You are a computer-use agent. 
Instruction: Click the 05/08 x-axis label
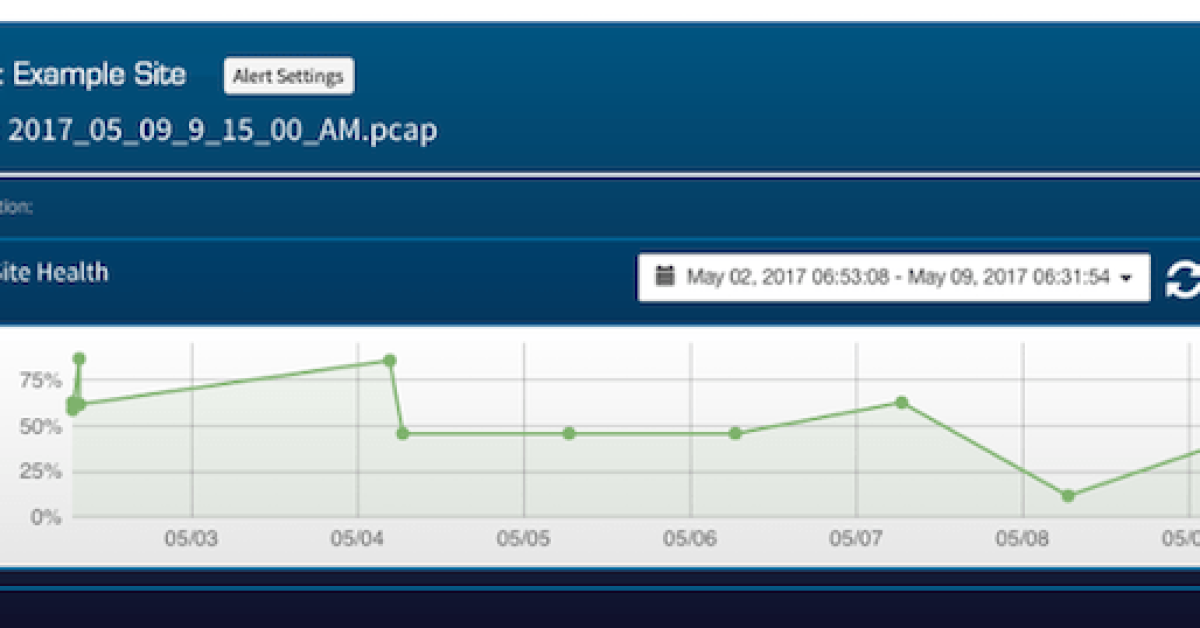pyautogui.click(x=1022, y=539)
